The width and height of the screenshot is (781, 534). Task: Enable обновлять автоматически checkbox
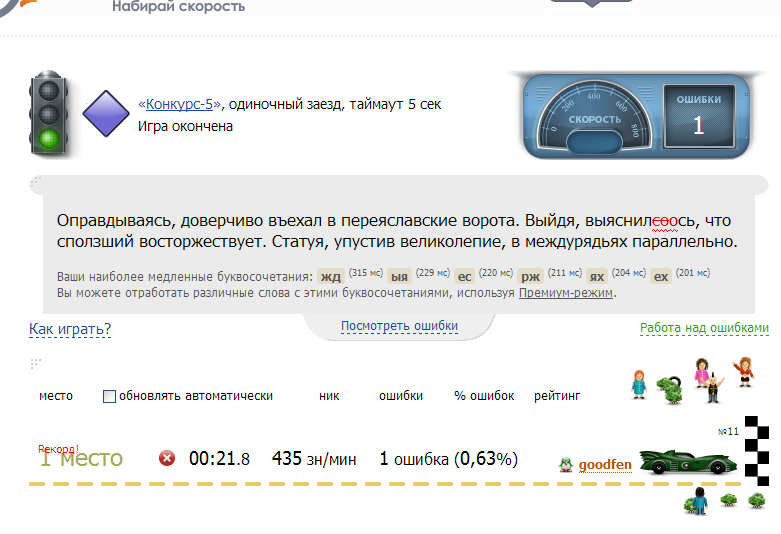click(109, 397)
